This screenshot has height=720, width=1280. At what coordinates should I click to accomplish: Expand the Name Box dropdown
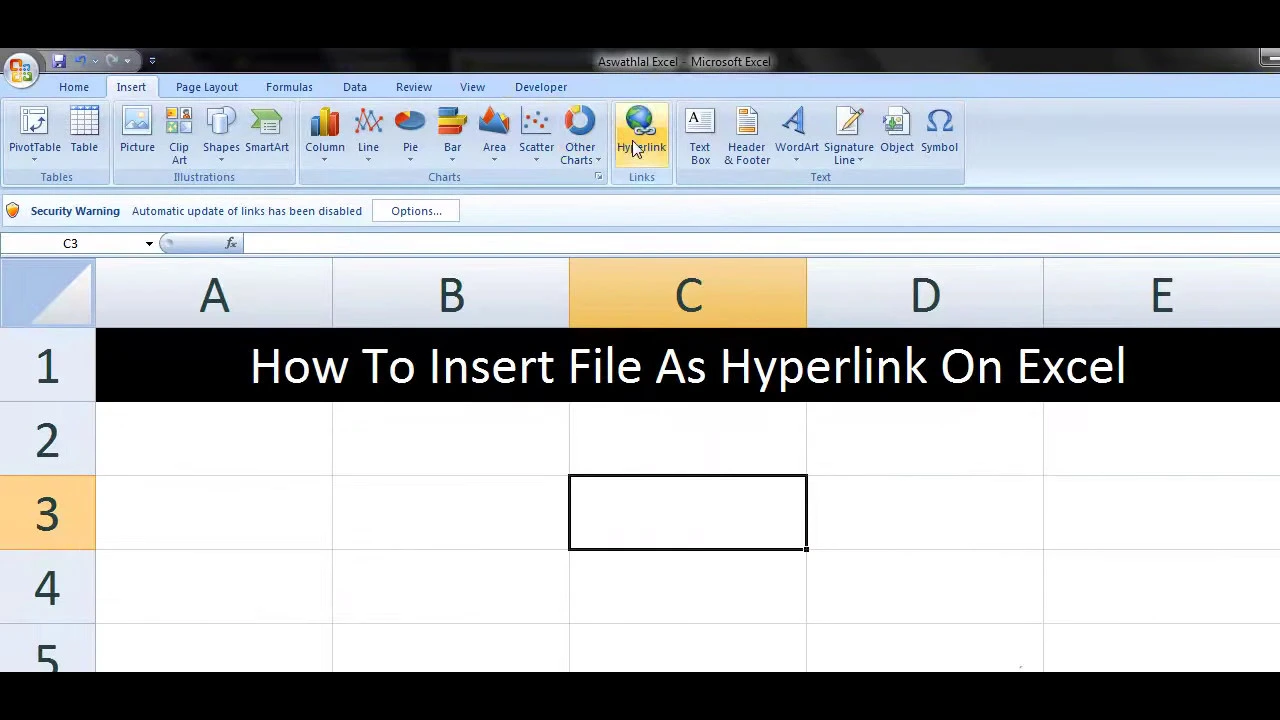[x=149, y=244]
